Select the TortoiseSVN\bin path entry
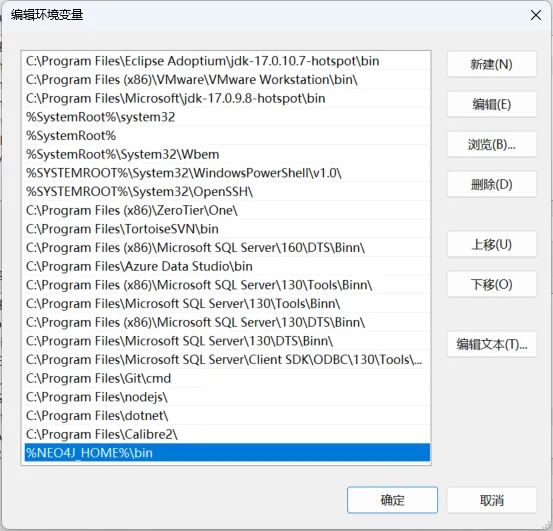The image size is (553, 531). [227, 229]
